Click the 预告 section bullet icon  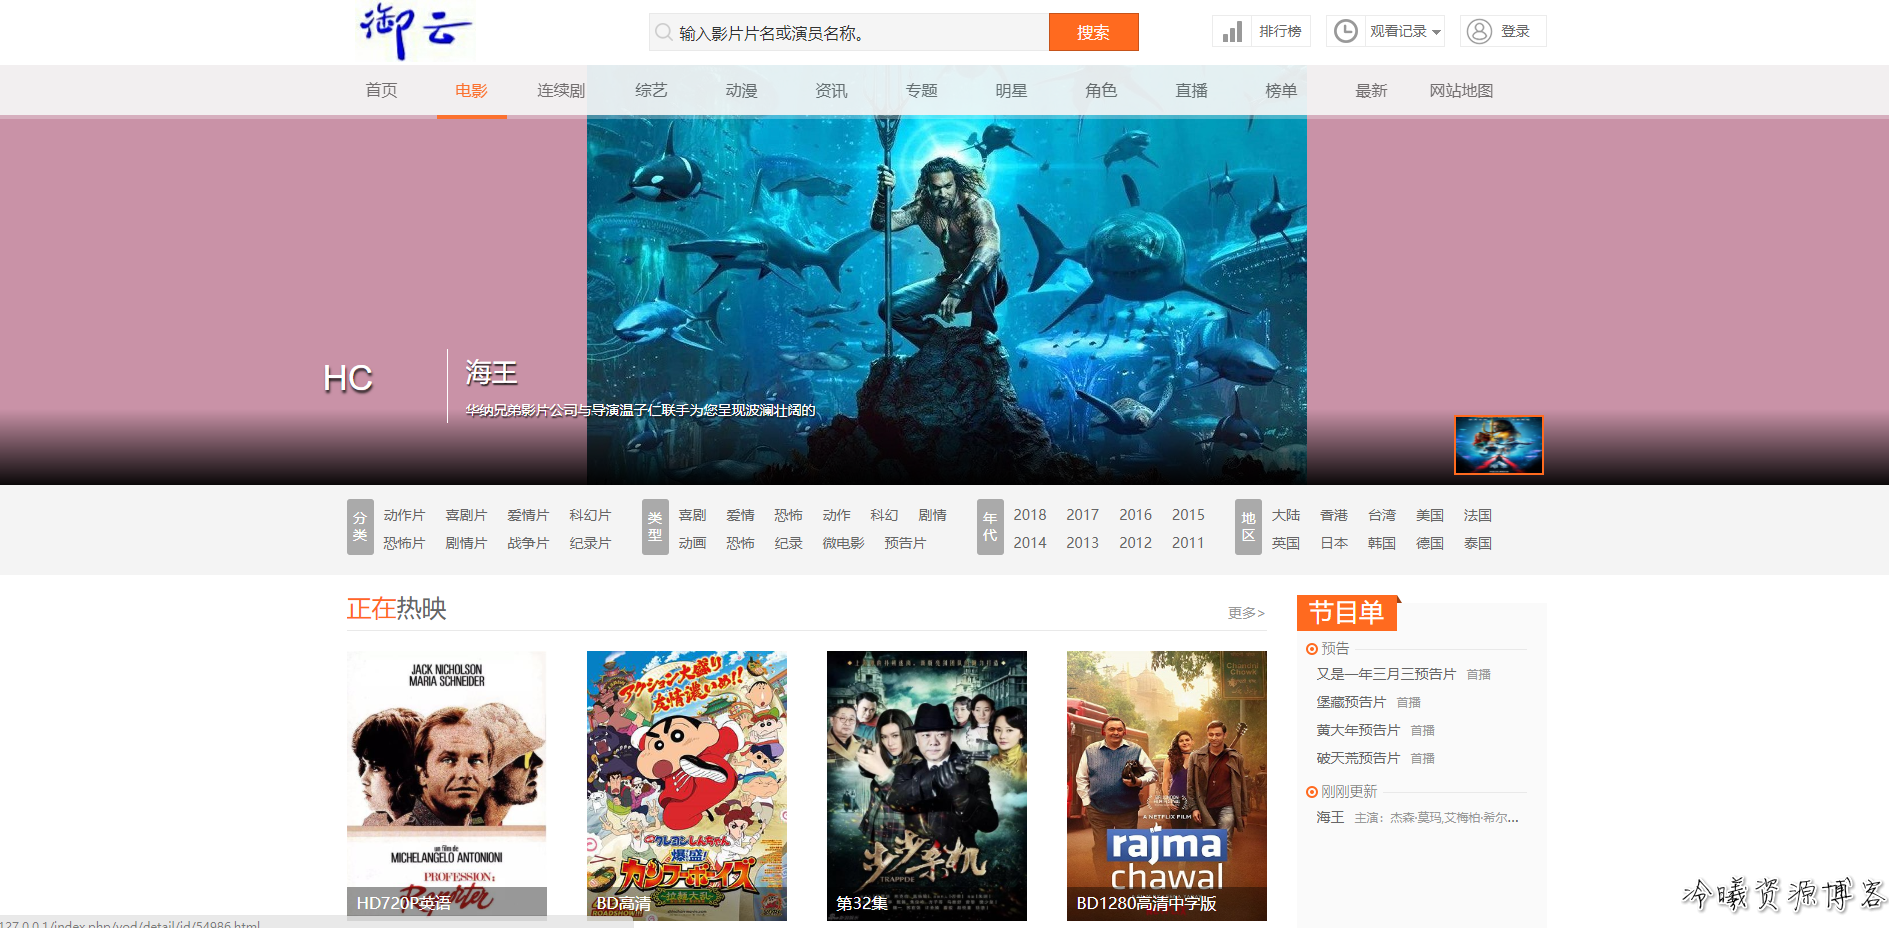click(x=1311, y=649)
